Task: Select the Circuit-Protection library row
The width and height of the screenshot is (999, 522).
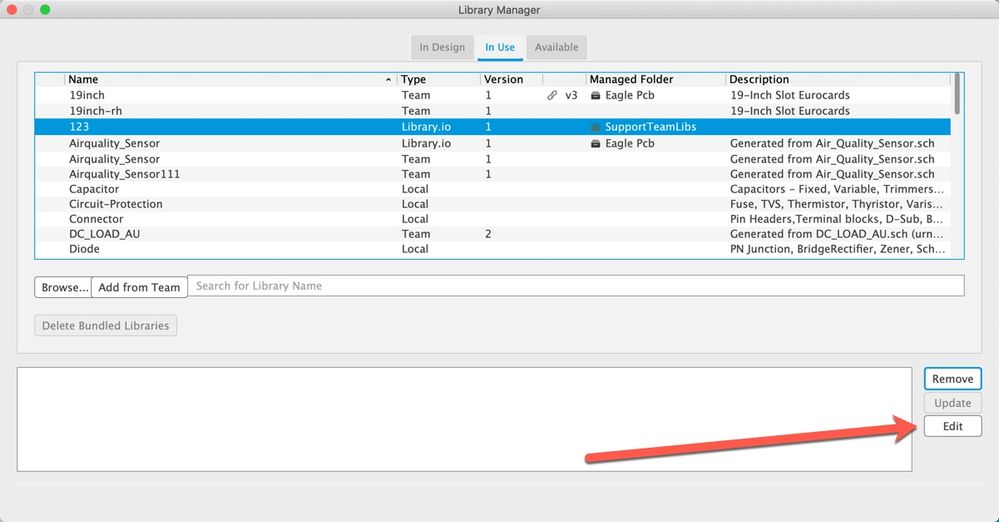Action: (x=492, y=204)
